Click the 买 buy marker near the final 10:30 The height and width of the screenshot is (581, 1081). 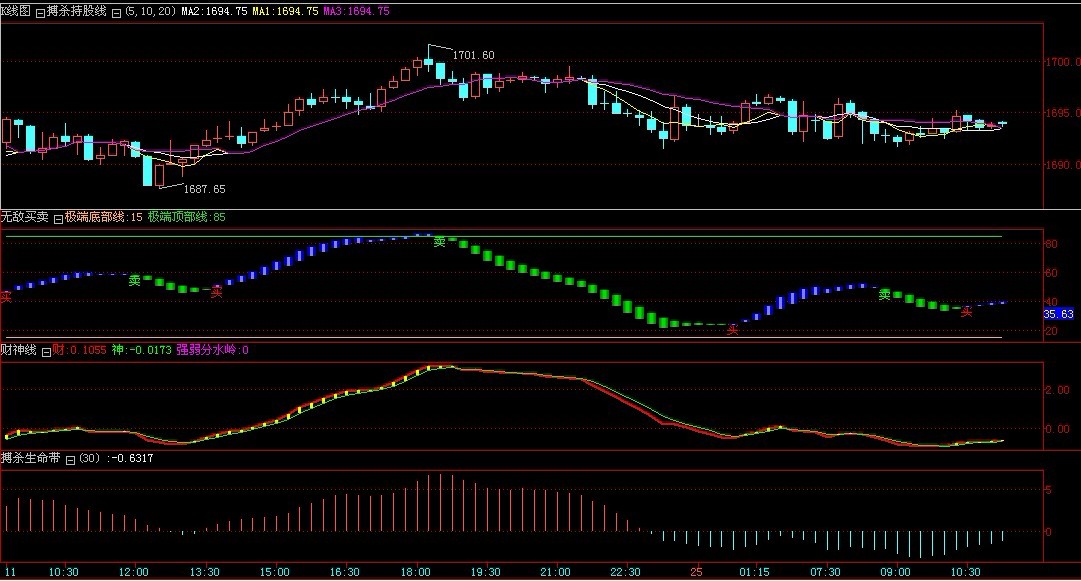967,312
